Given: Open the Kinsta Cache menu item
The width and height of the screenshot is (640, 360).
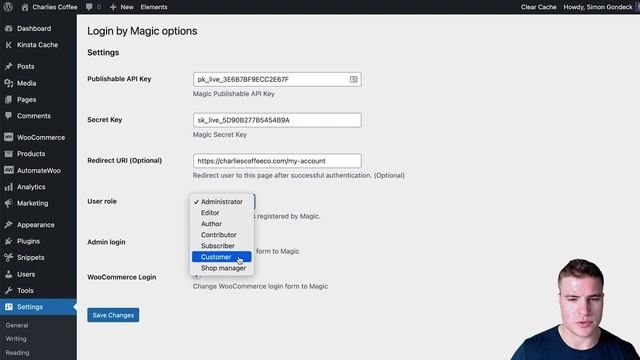Looking at the screenshot, I should pos(38,45).
